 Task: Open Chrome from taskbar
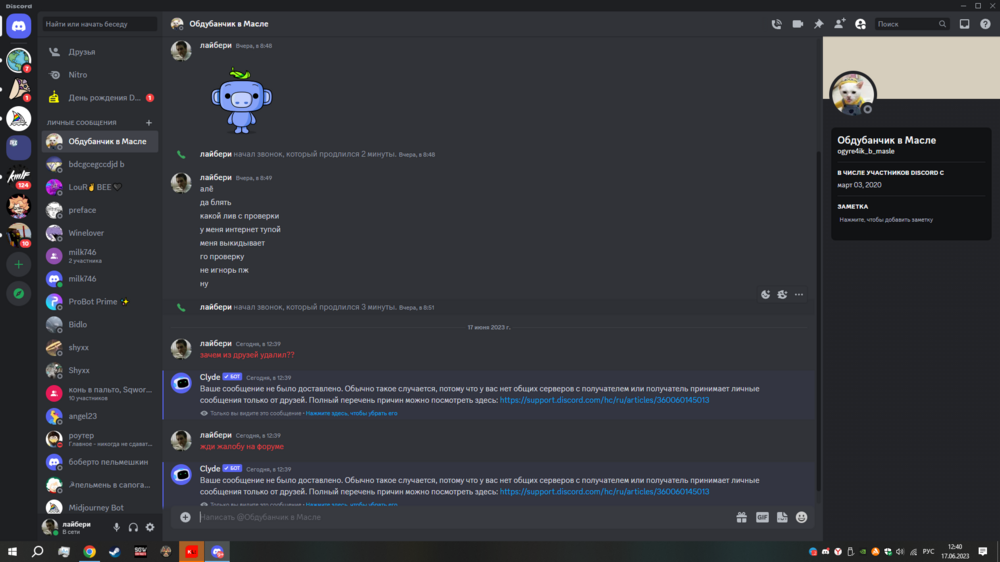pos(89,552)
